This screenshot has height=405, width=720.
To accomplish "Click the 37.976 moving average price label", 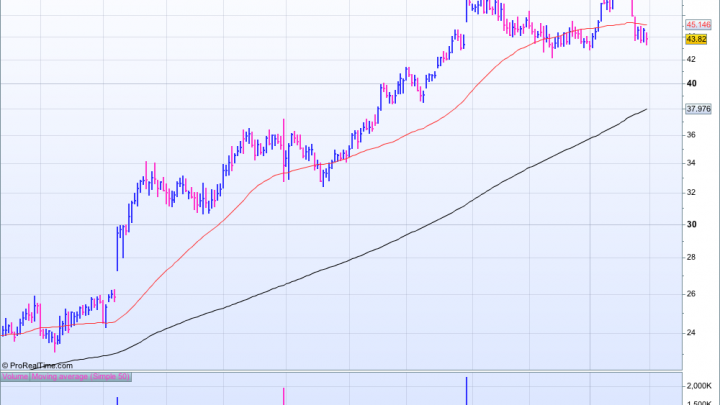I will click(698, 109).
